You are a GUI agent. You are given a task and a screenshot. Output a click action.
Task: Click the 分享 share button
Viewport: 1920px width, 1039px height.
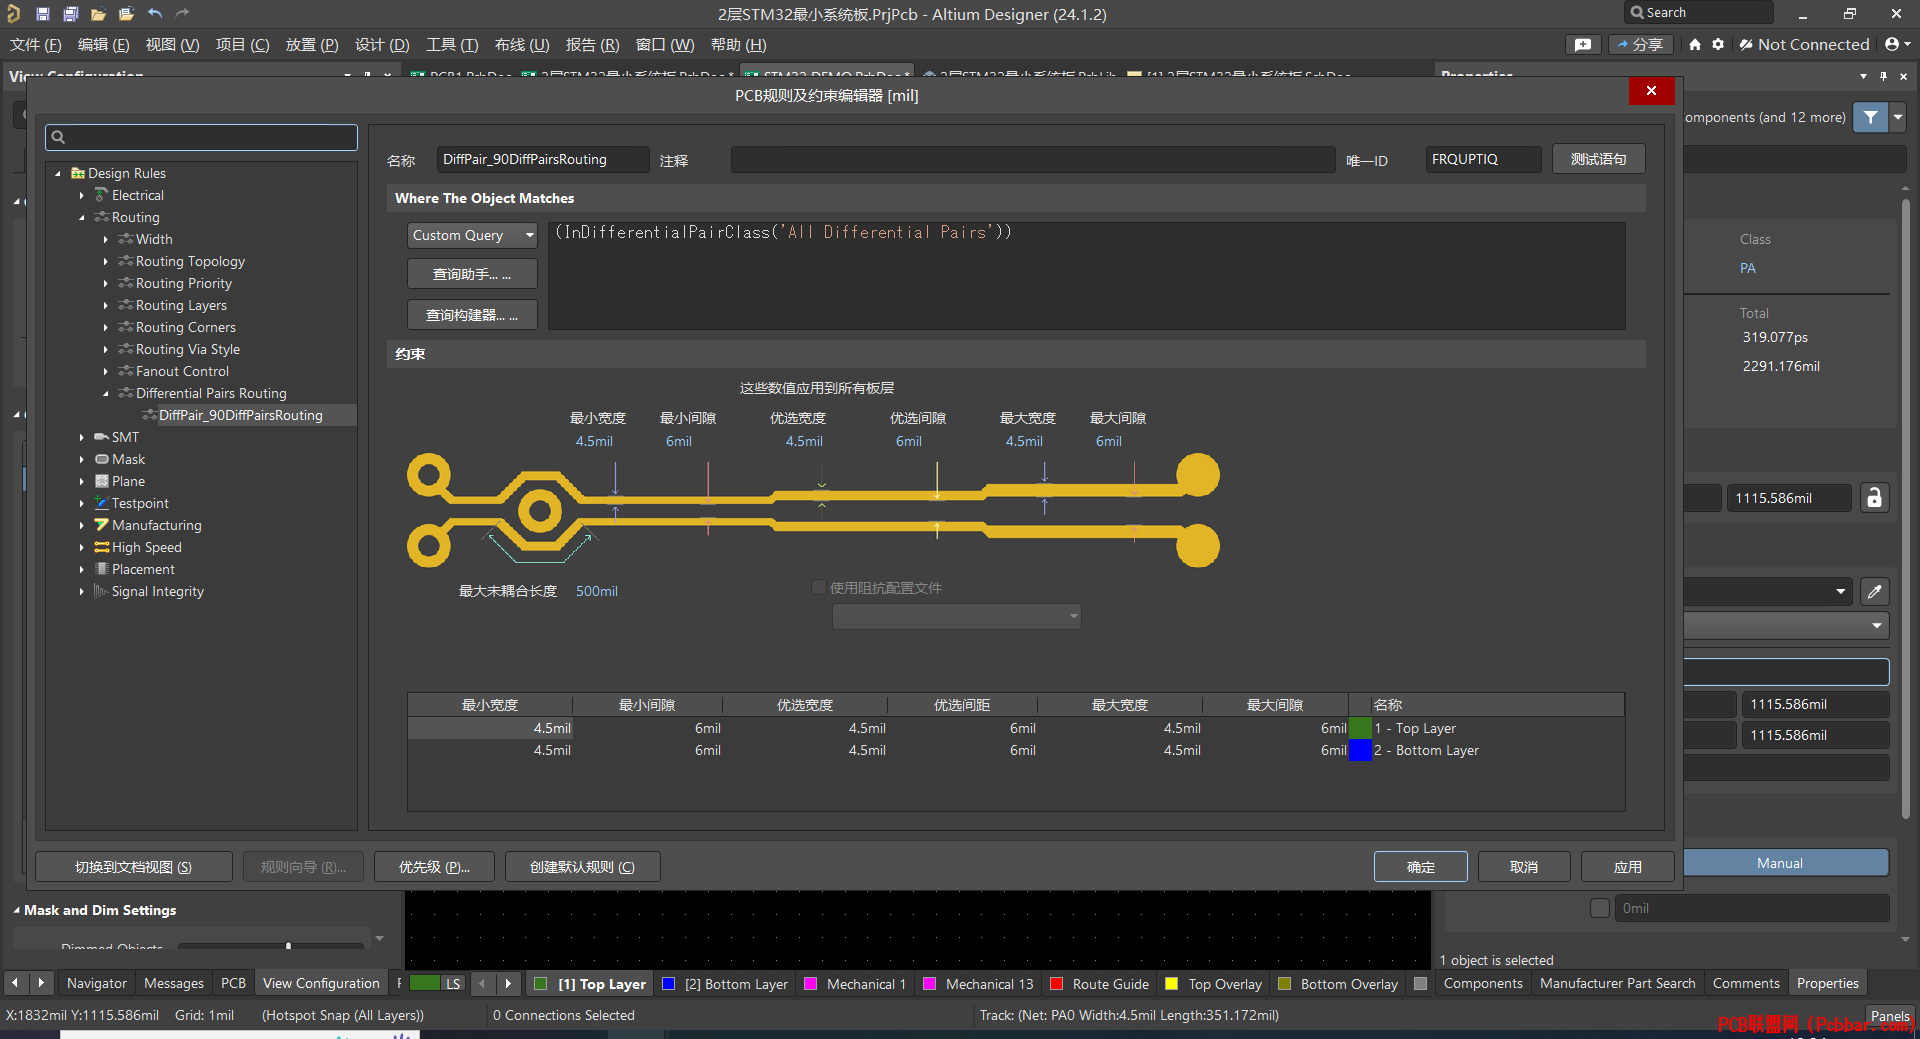tap(1640, 45)
